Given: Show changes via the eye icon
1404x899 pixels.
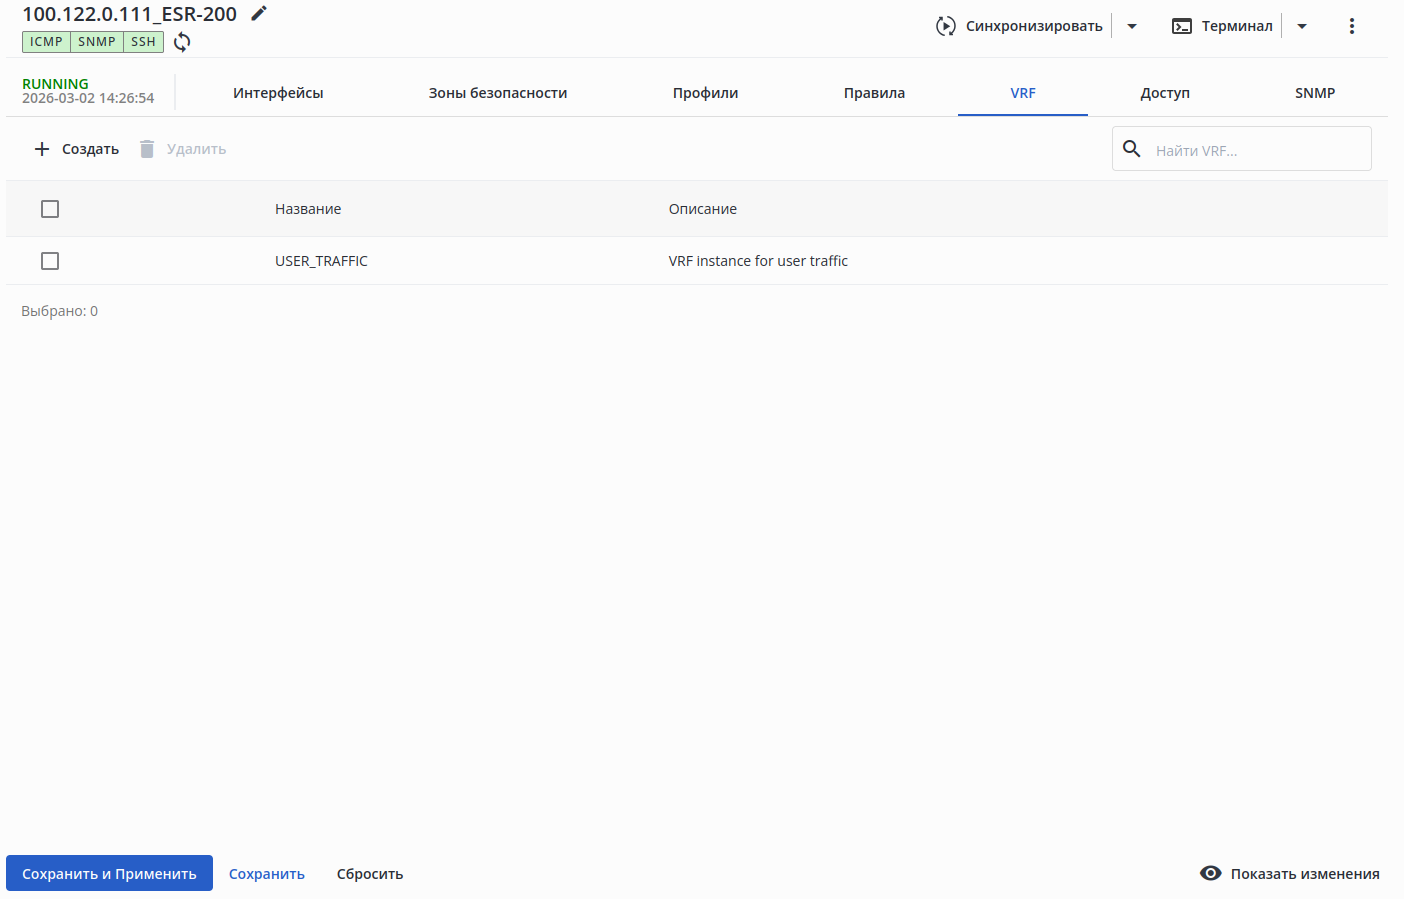Looking at the screenshot, I should pos(1210,873).
